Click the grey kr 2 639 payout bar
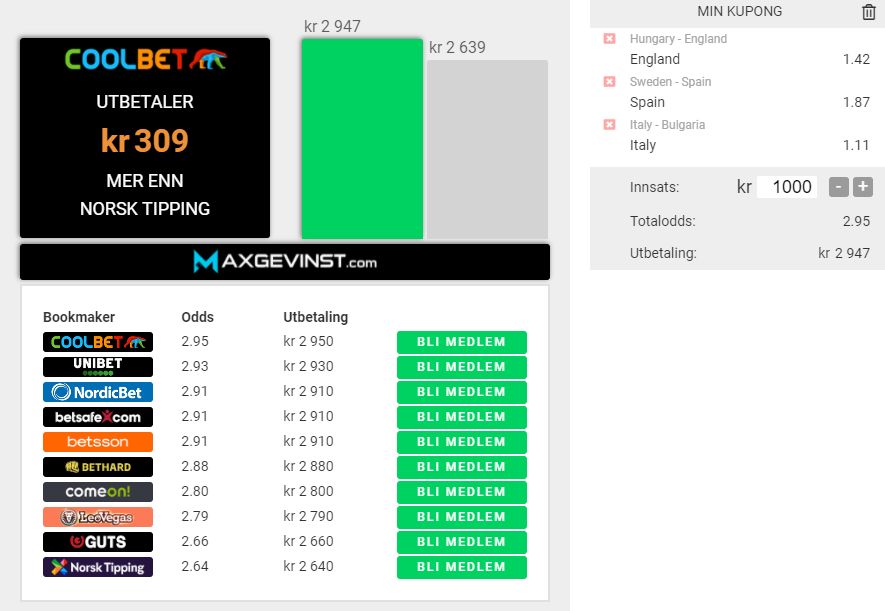The width and height of the screenshot is (885, 611). pyautogui.click(x=487, y=150)
